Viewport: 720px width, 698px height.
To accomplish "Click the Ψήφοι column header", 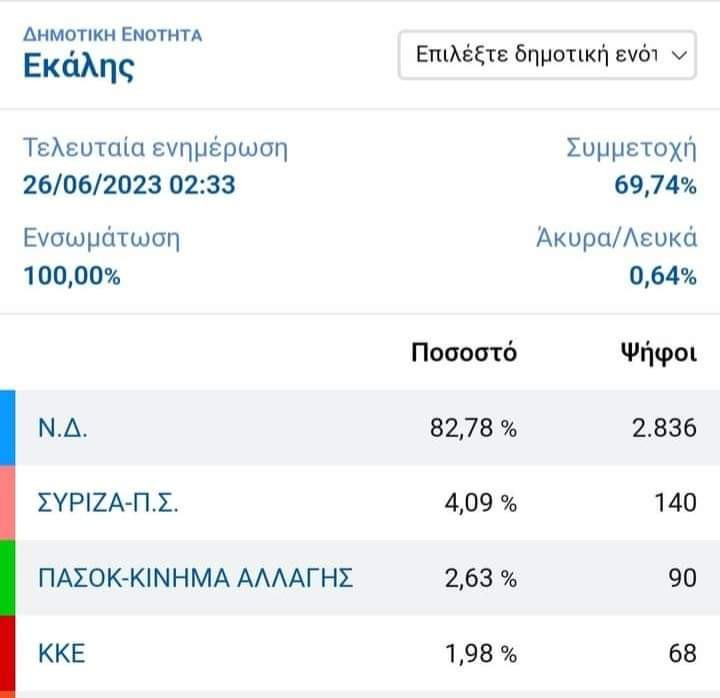I will point(654,352).
